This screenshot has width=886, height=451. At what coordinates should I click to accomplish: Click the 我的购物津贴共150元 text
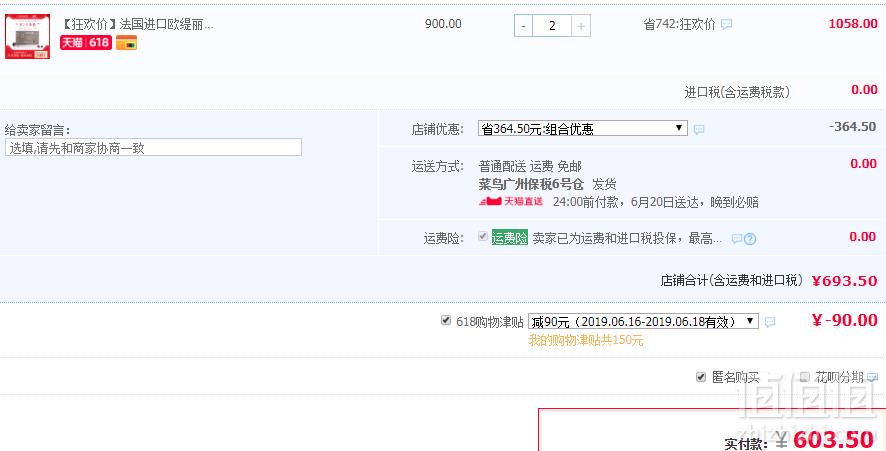(586, 340)
